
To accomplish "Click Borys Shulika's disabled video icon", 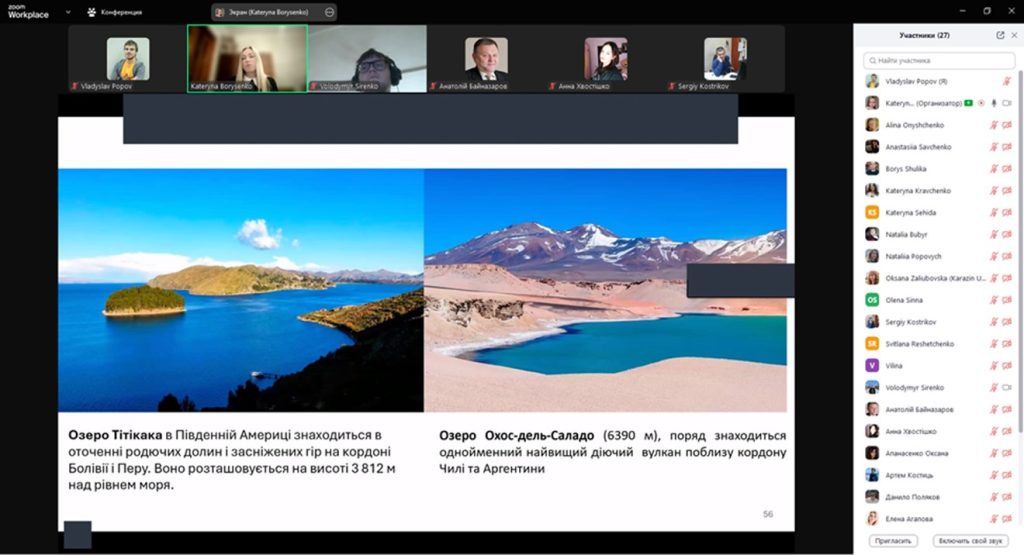I will tap(1007, 169).
